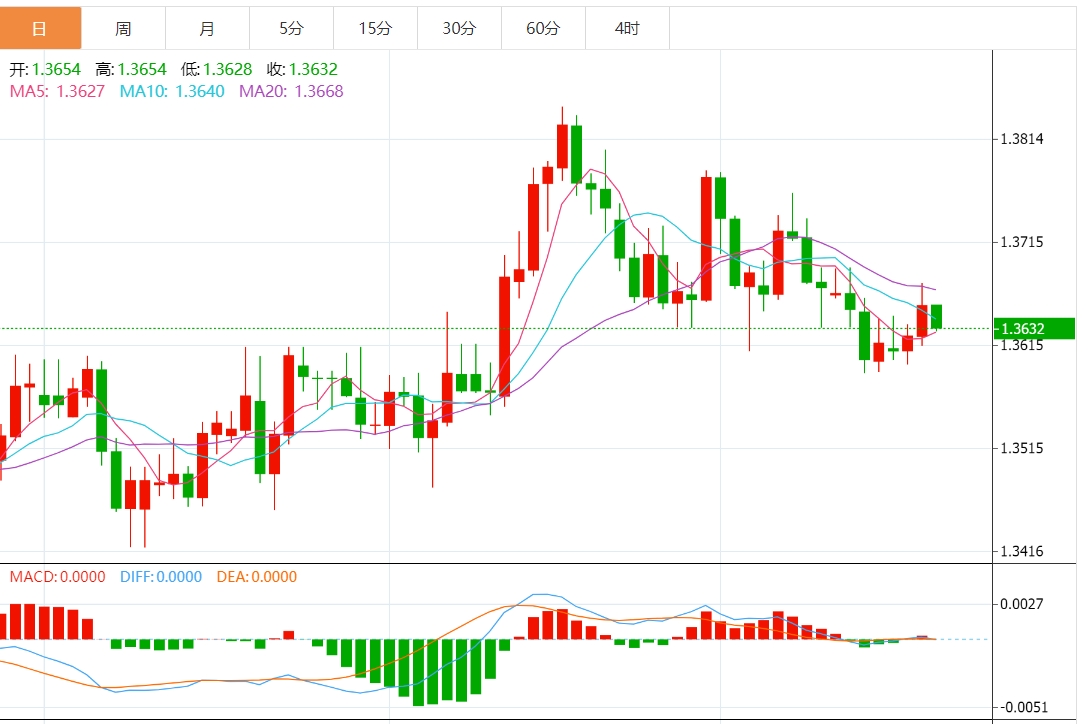
Task: Click the MACD: 0.0000 label
Action: tap(57, 576)
